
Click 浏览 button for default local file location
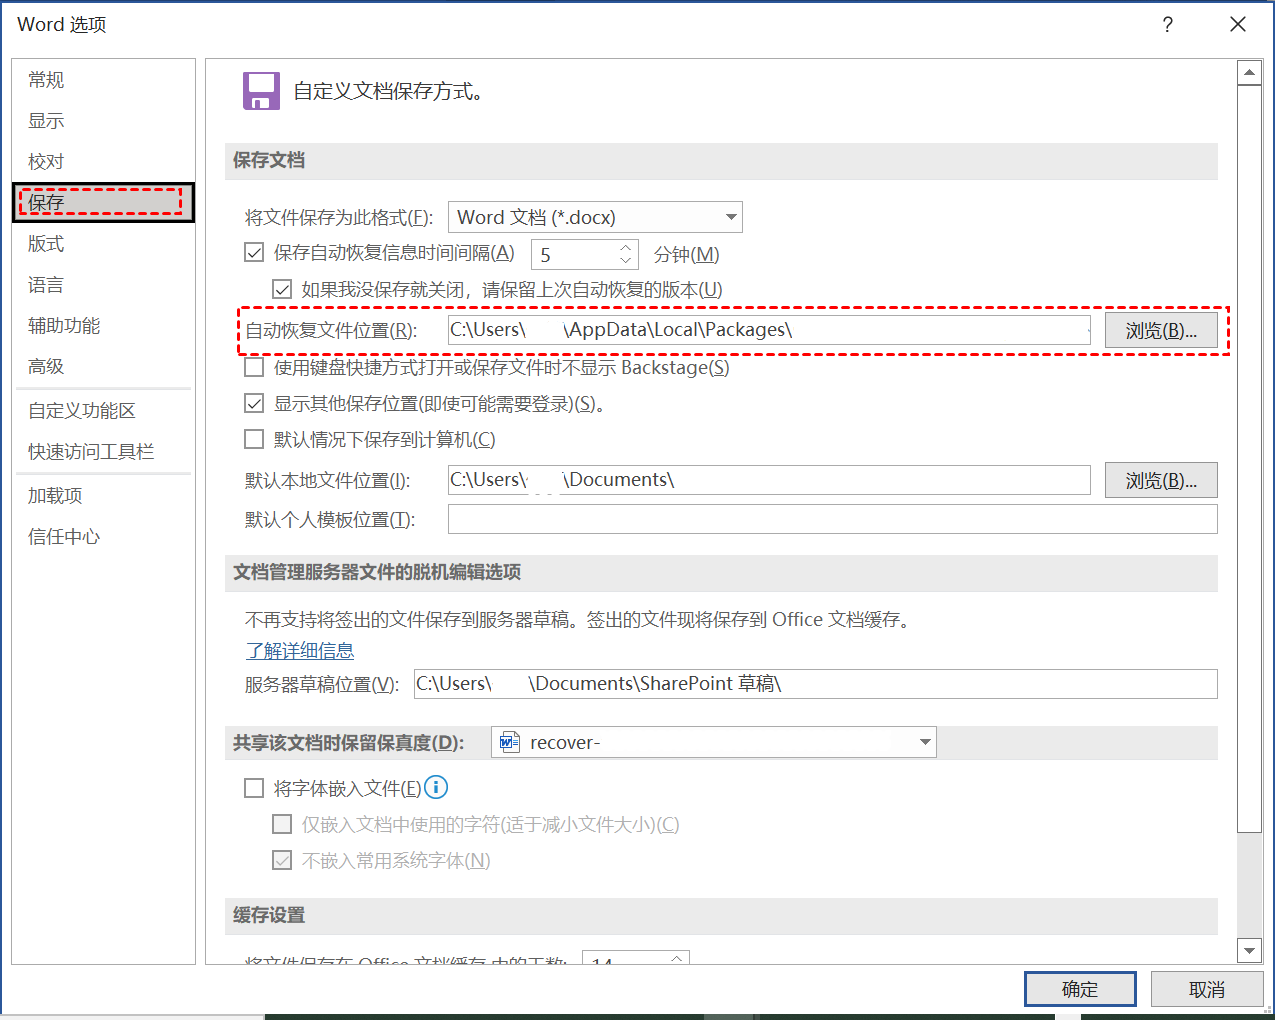click(1161, 480)
